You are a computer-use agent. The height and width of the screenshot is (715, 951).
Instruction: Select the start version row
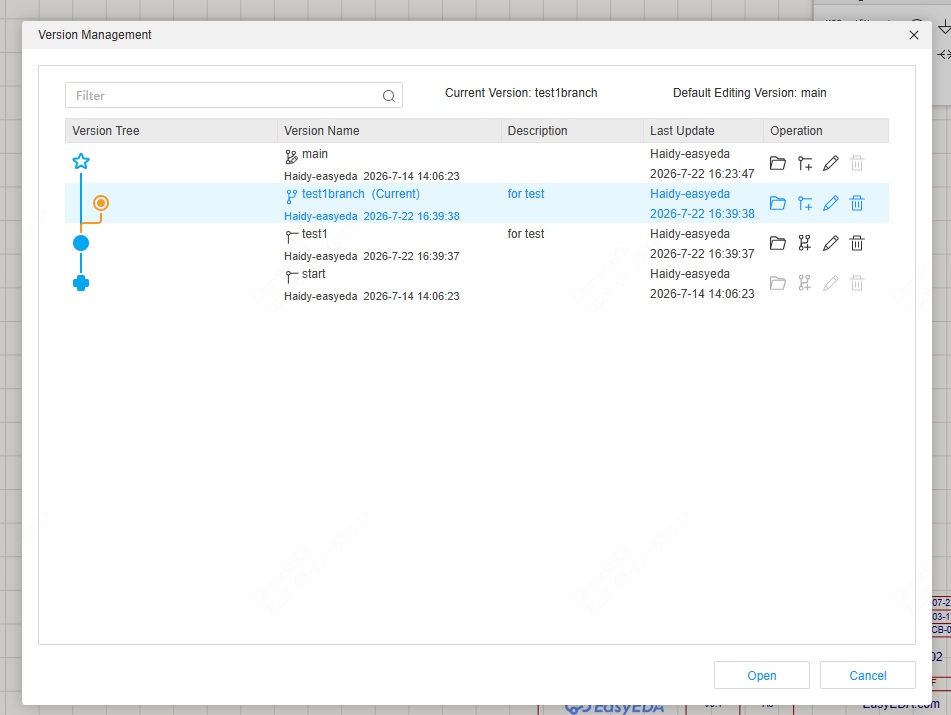(477, 283)
